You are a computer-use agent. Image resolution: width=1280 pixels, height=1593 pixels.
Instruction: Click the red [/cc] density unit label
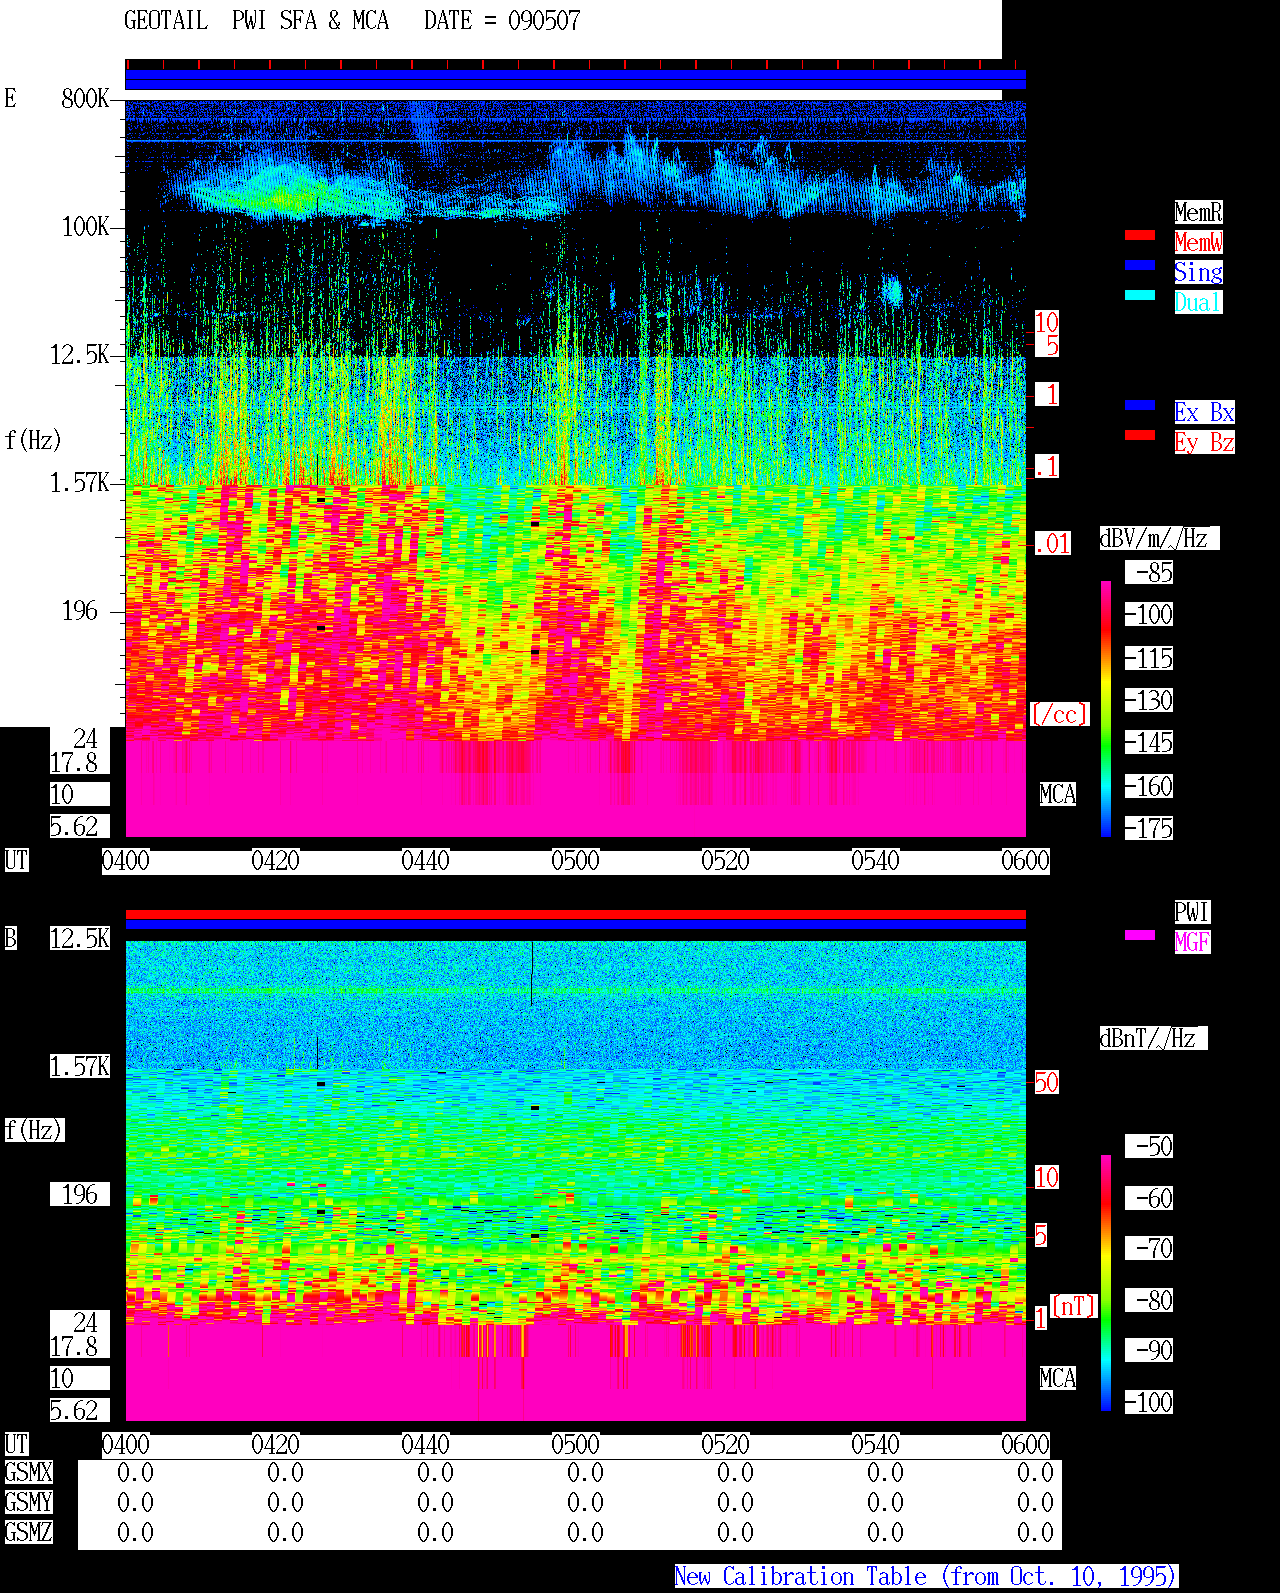pyautogui.click(x=1059, y=714)
